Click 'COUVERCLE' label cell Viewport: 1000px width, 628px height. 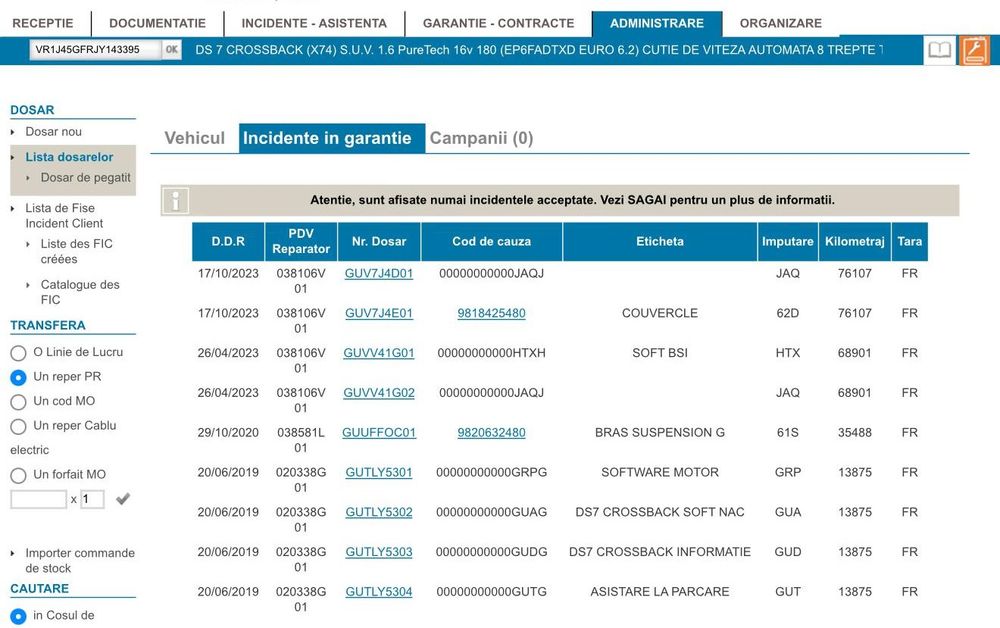tap(660, 314)
